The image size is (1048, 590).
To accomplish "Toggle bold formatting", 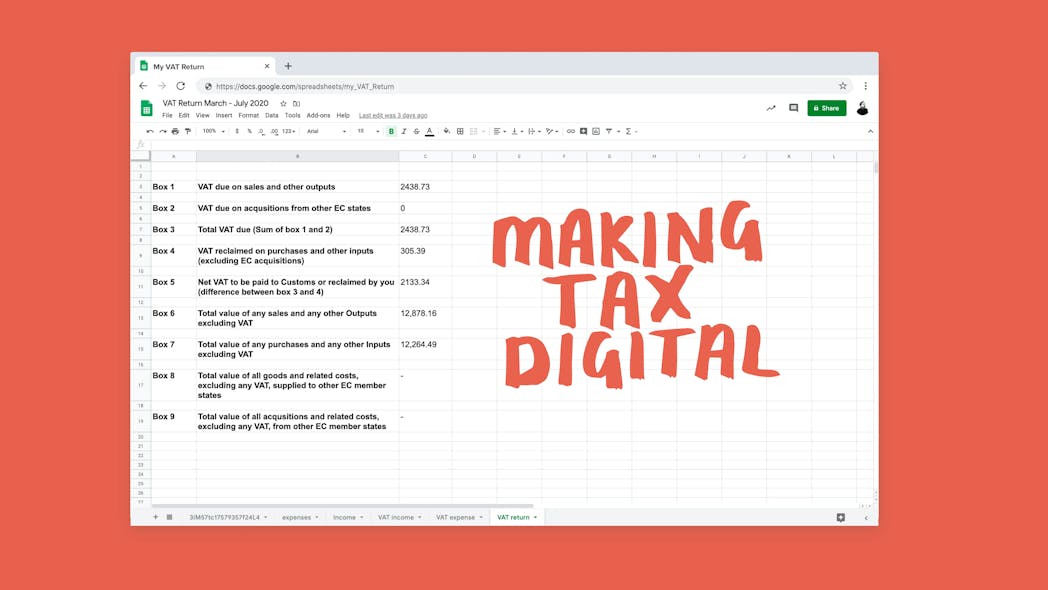I will tap(391, 132).
